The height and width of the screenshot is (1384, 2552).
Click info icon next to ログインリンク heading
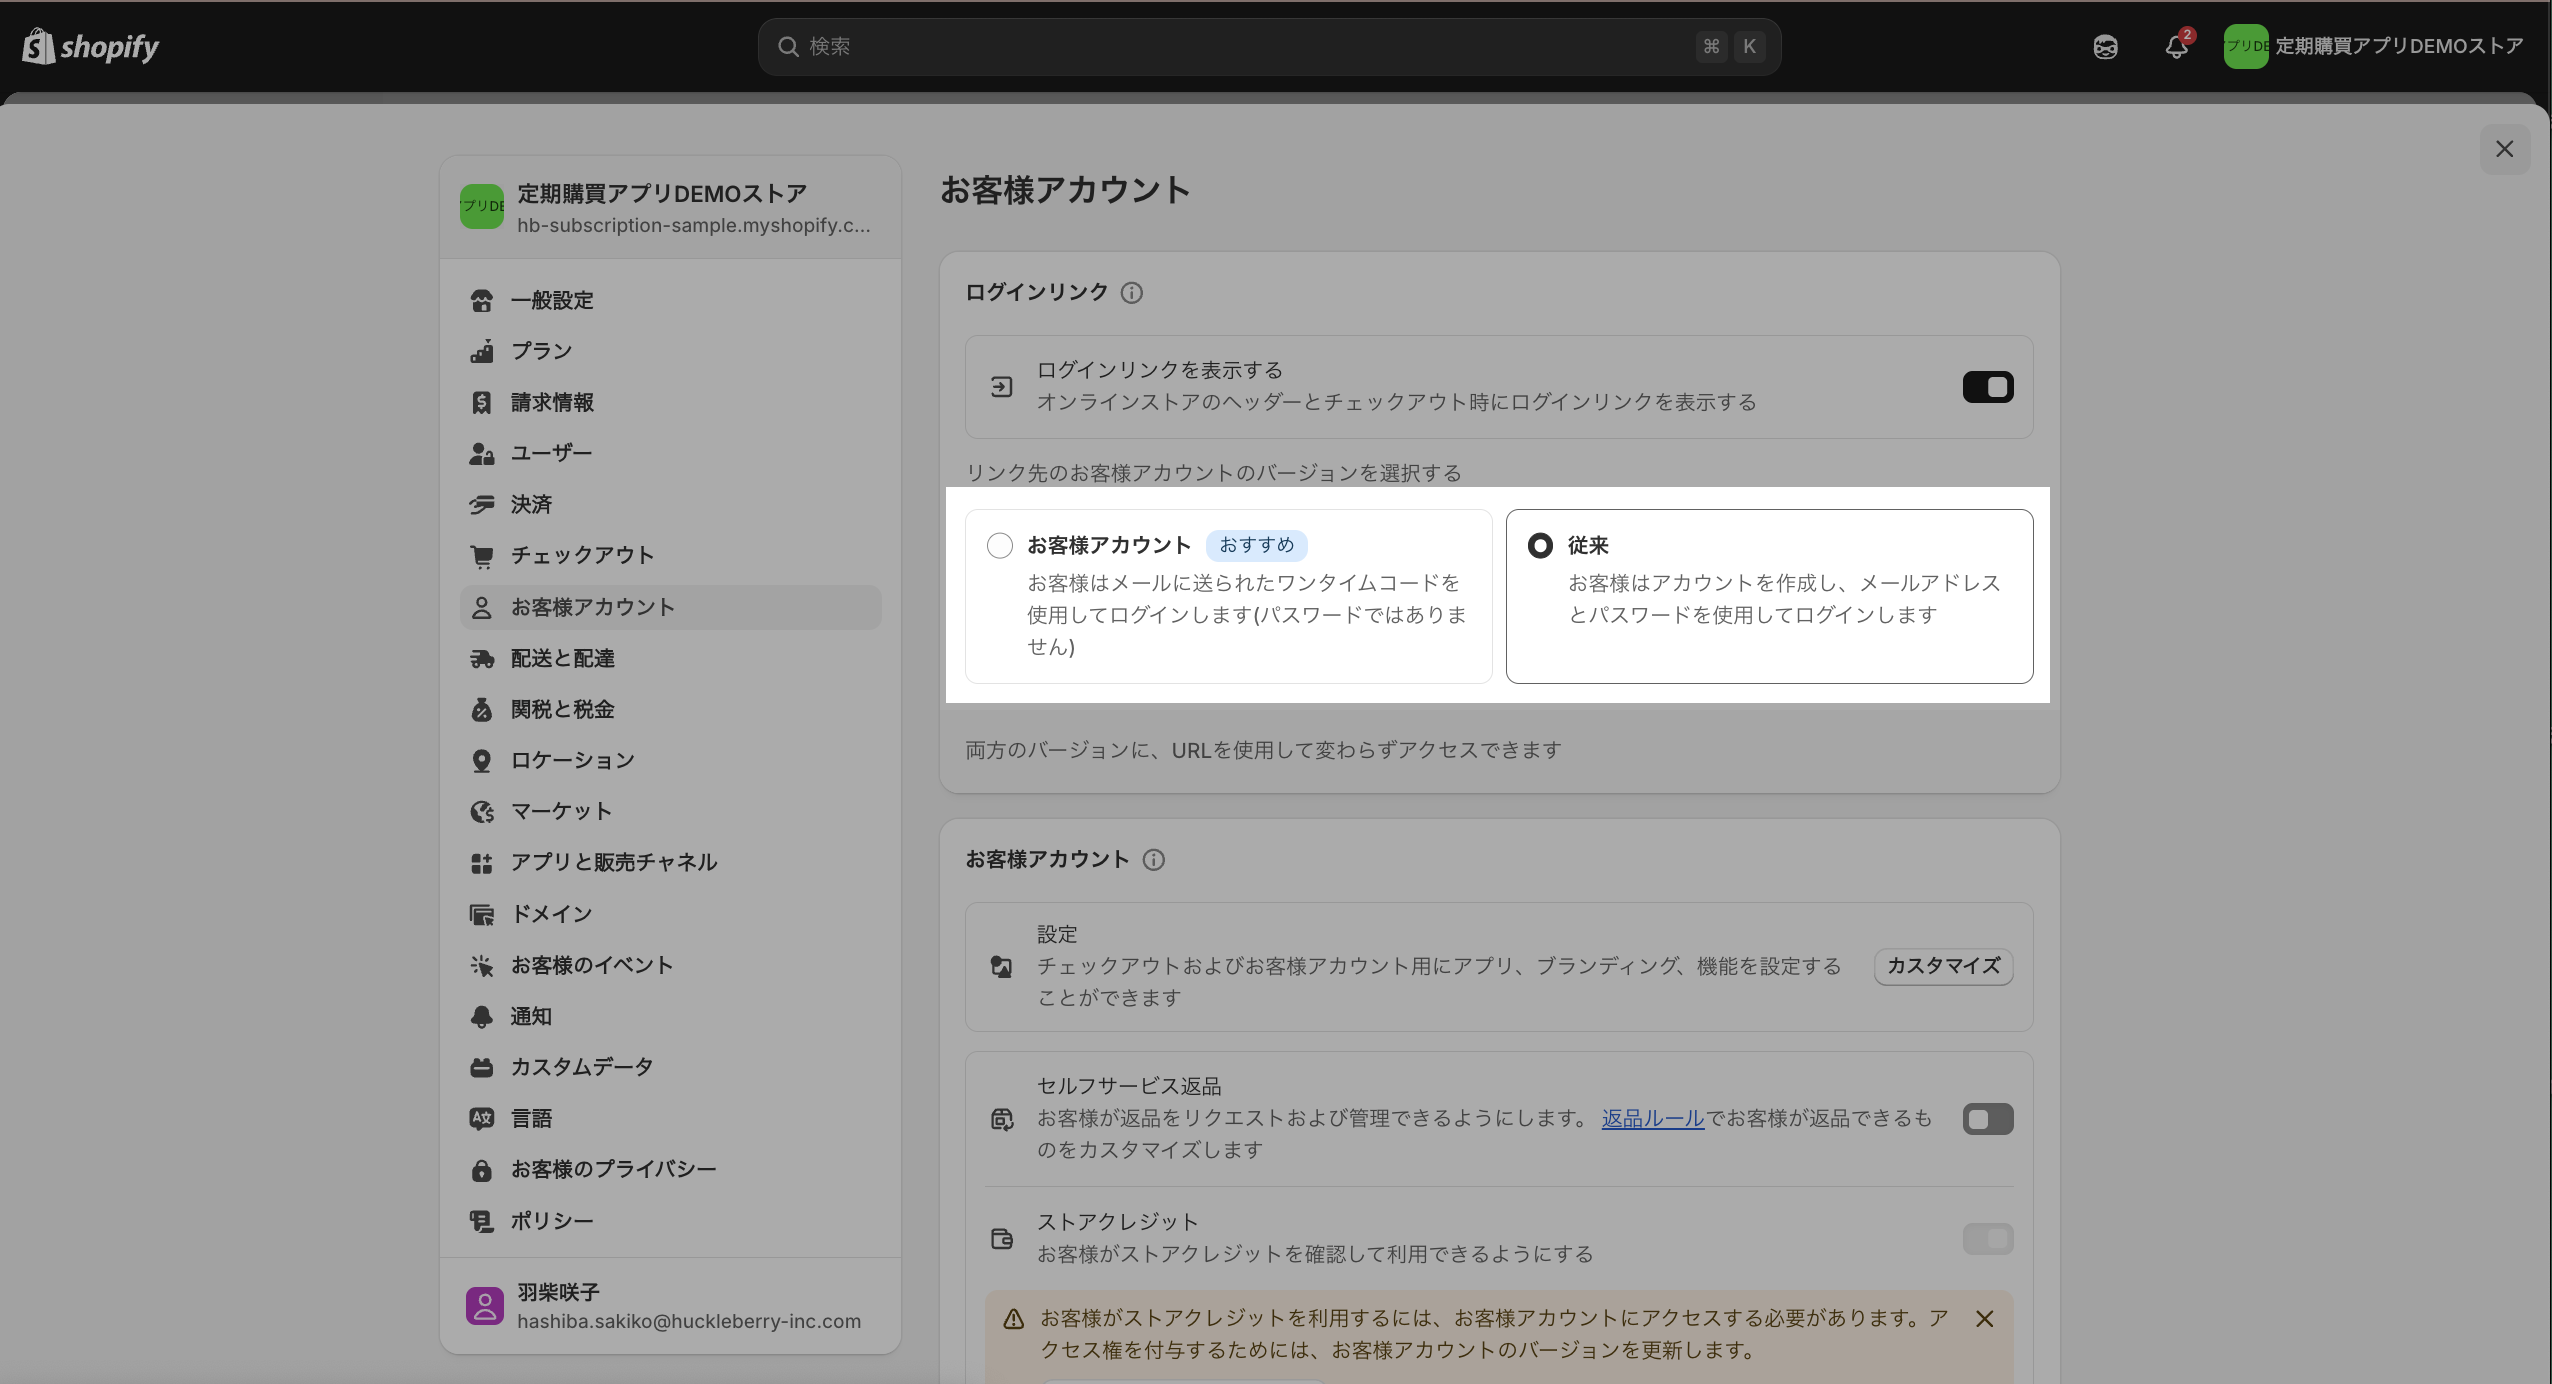click(x=1131, y=293)
